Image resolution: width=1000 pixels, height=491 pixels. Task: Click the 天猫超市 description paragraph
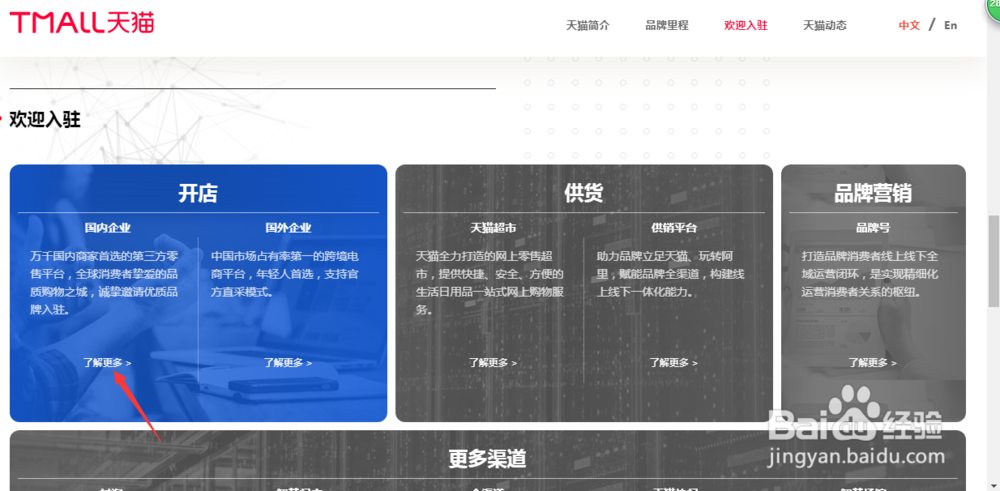[x=490, y=283]
